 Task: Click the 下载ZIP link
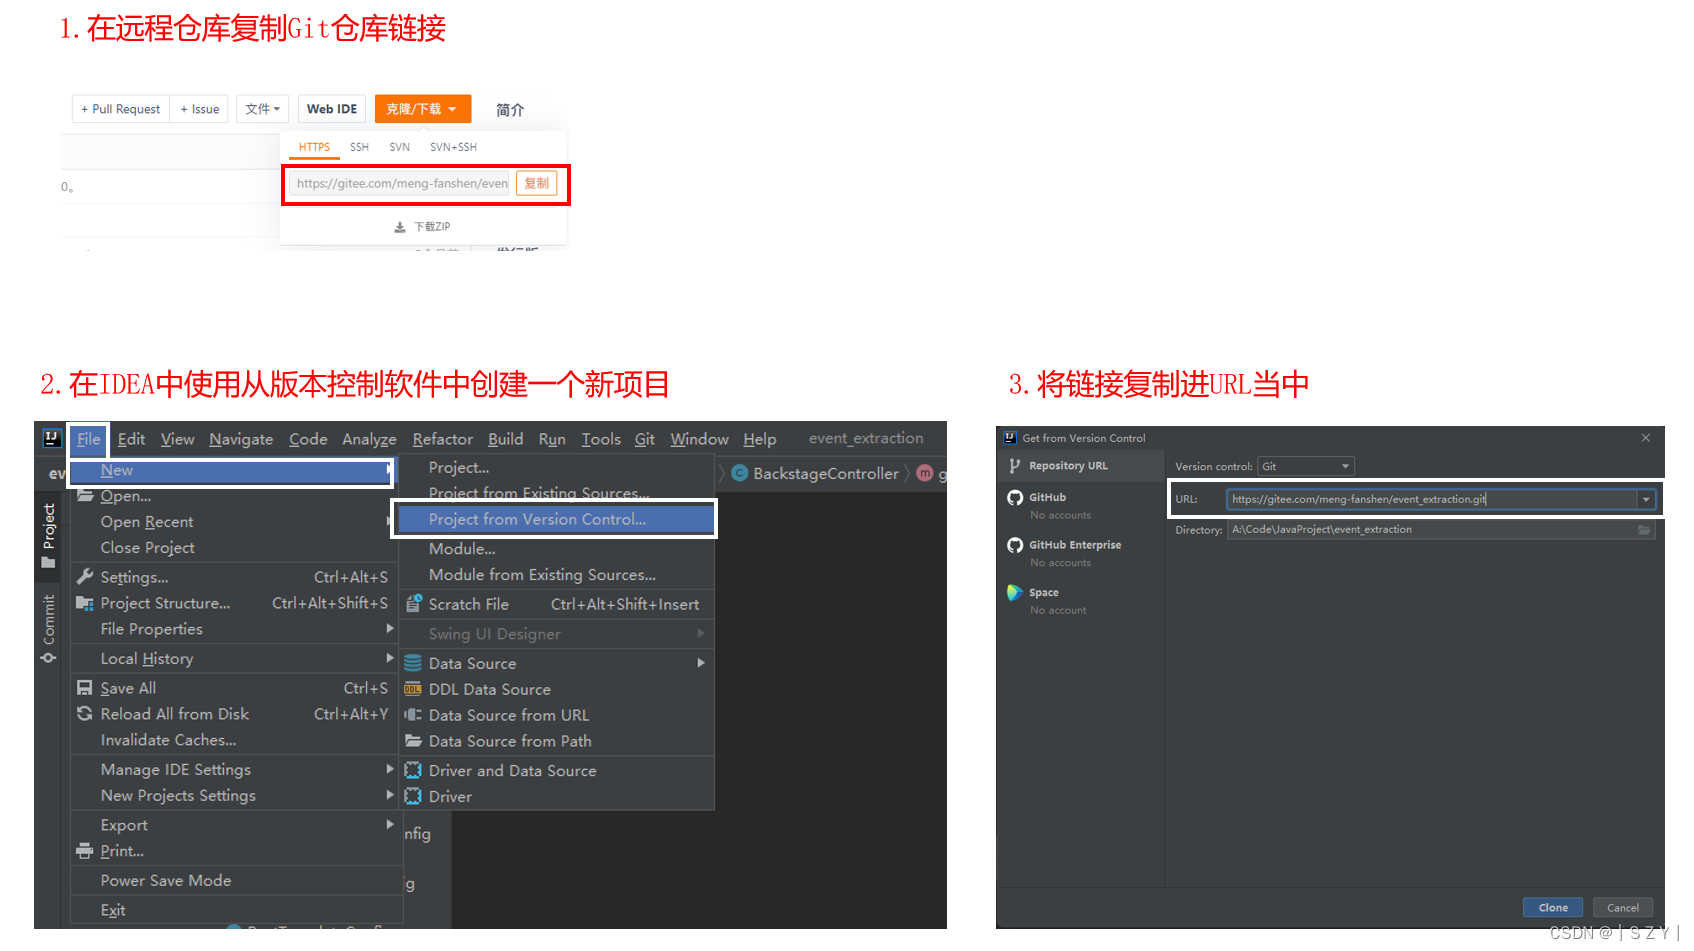(432, 227)
